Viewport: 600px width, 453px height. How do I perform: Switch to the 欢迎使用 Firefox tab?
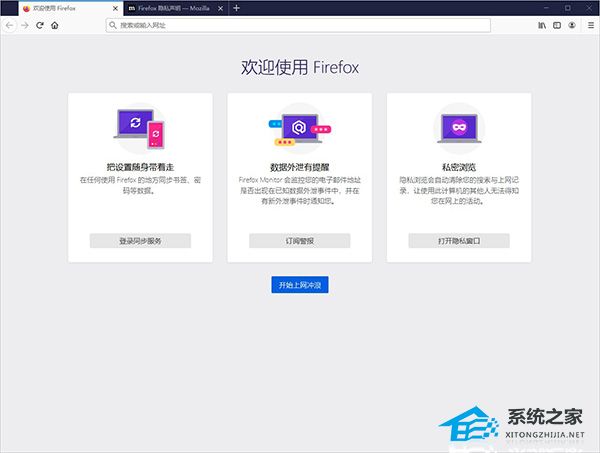click(71, 8)
